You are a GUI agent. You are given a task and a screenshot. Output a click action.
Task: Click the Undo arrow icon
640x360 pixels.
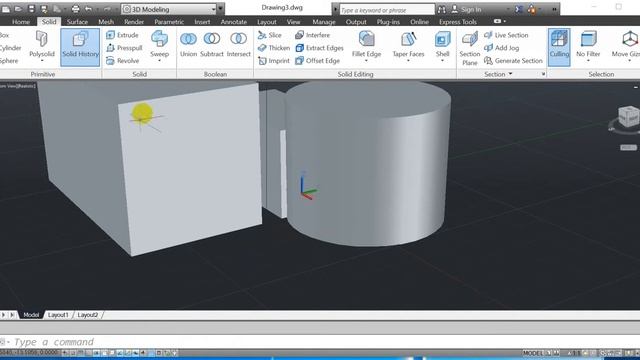tap(89, 9)
